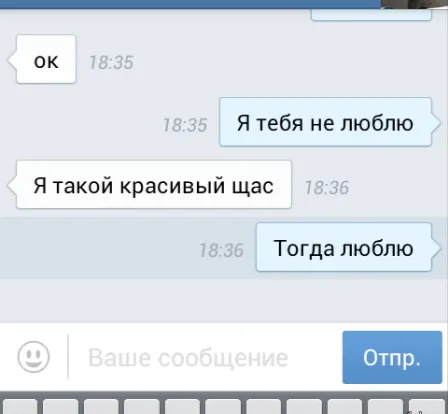Tap the highlighted row left of 18:36 'Тогда люблю'

pyautogui.click(x=99, y=247)
